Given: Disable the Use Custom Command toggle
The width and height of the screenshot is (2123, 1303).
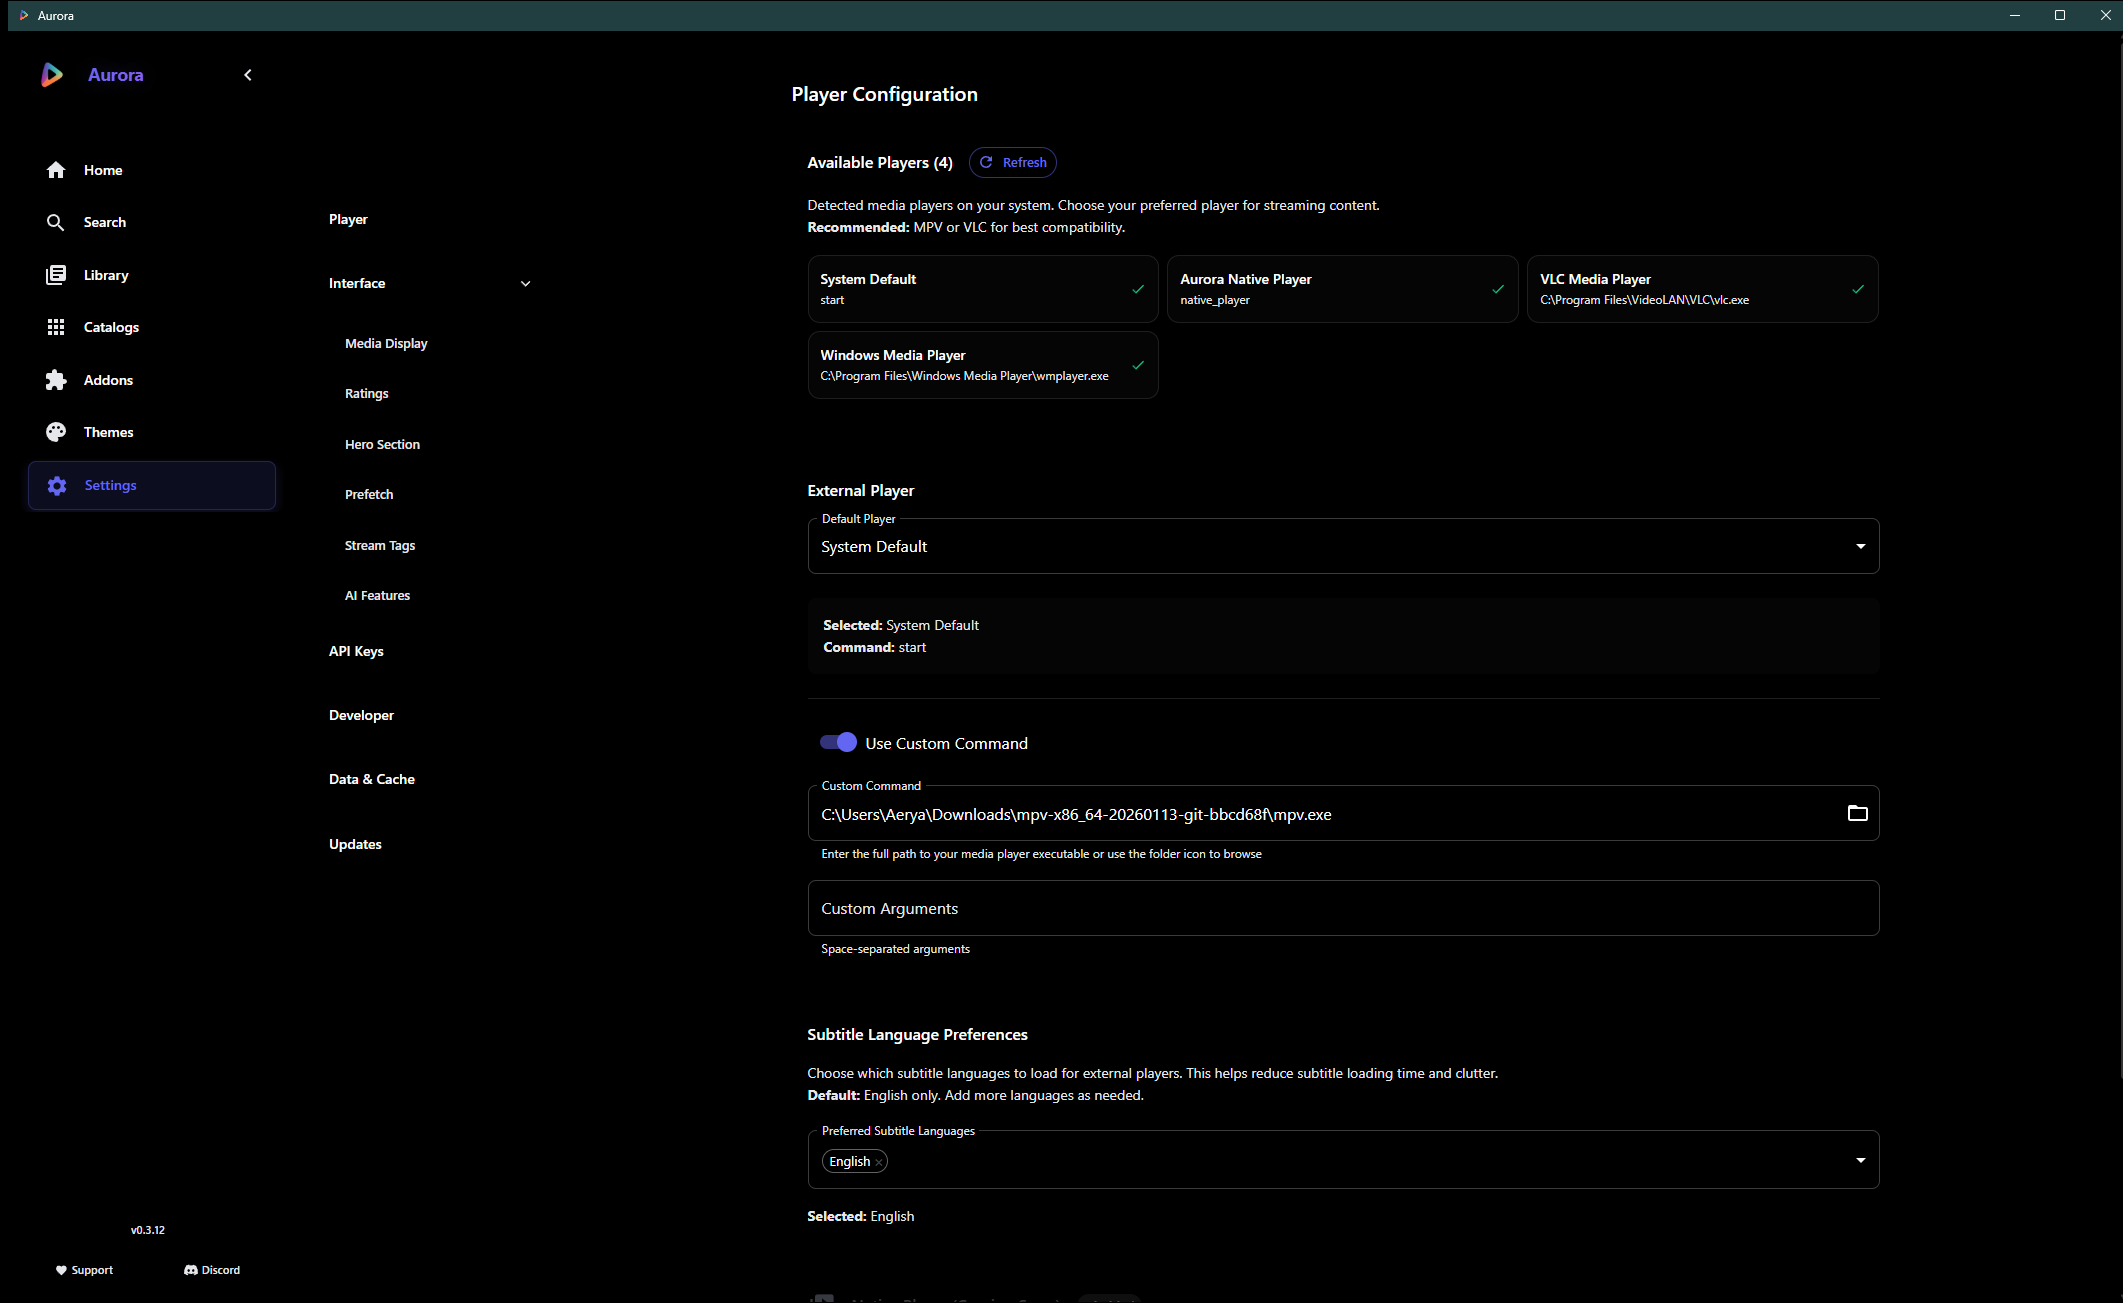Looking at the screenshot, I should click(x=838, y=742).
